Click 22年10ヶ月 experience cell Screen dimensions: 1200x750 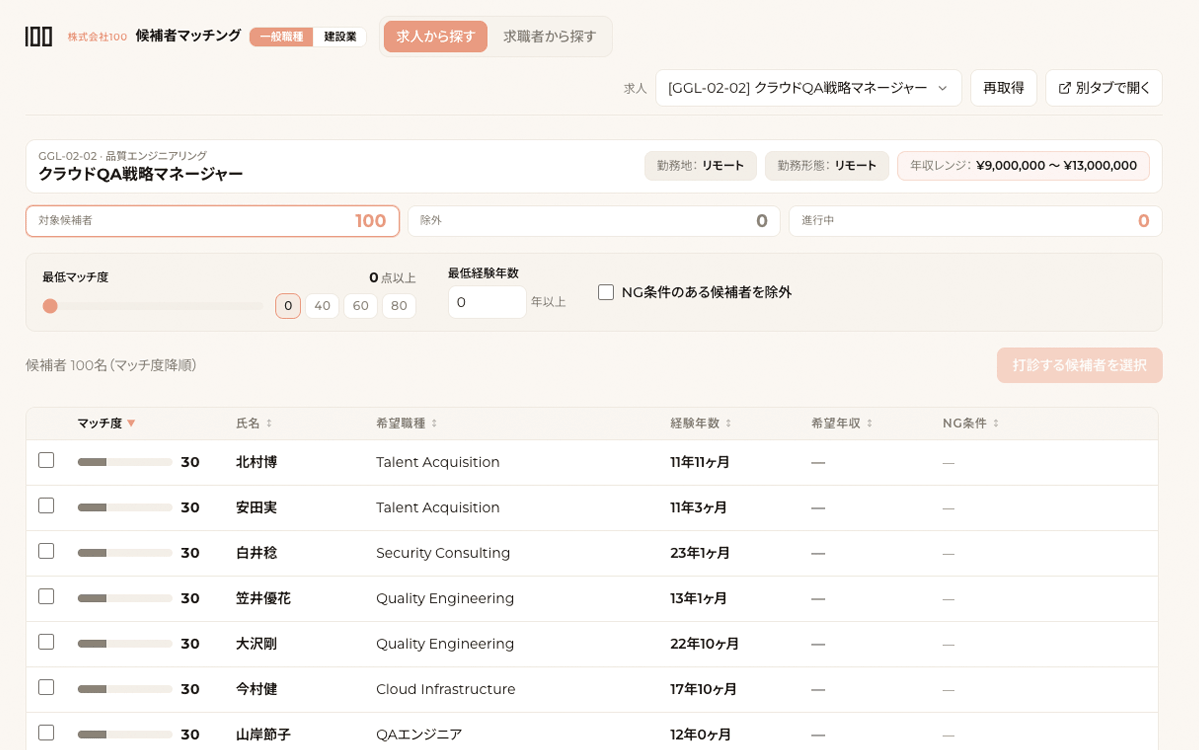(705, 644)
